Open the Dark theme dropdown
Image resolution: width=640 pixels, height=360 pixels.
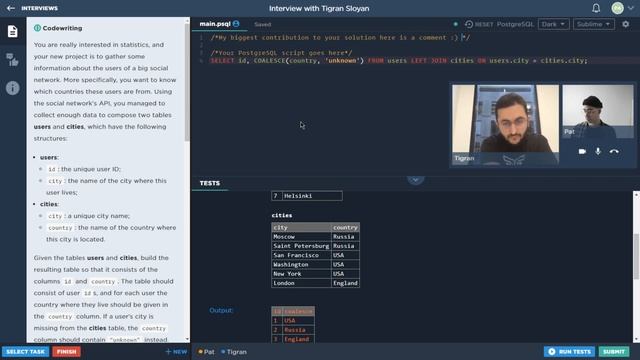pos(553,24)
